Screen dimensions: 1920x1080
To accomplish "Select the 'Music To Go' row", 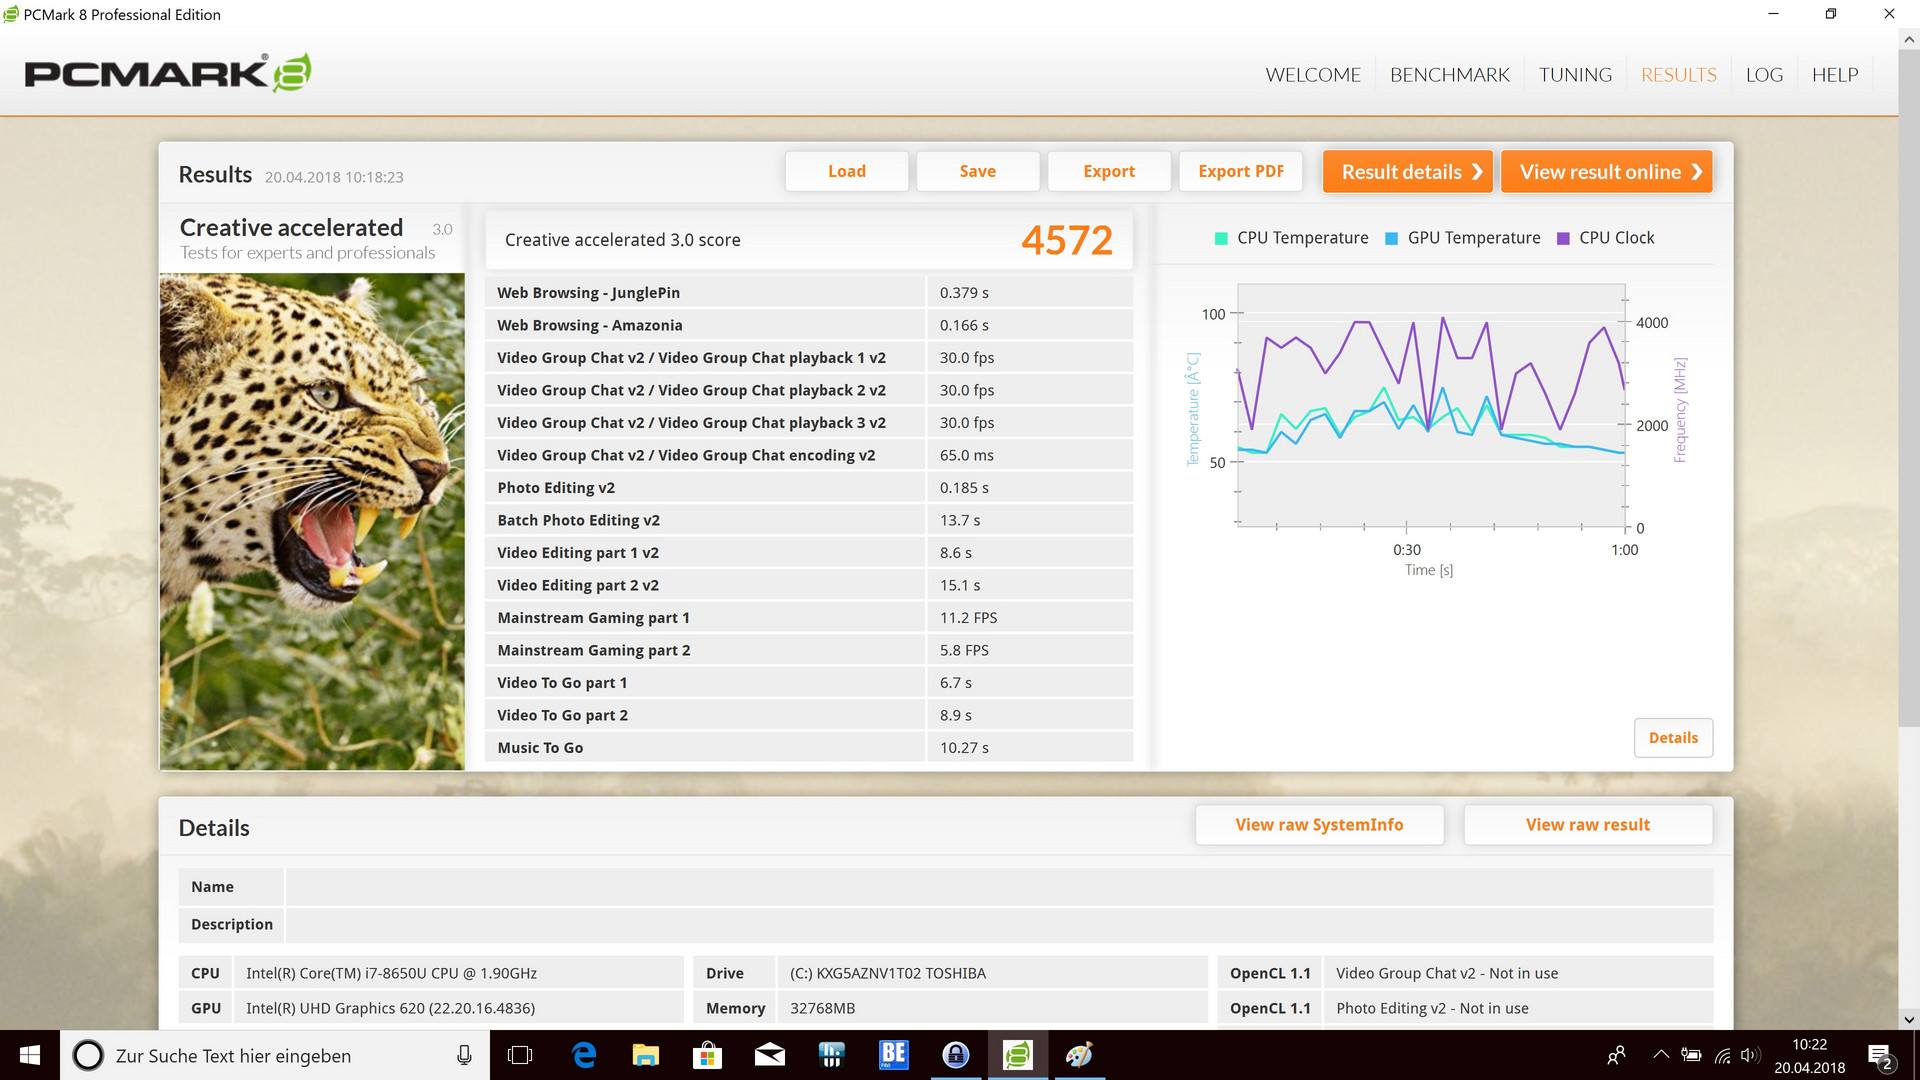I will coord(809,748).
